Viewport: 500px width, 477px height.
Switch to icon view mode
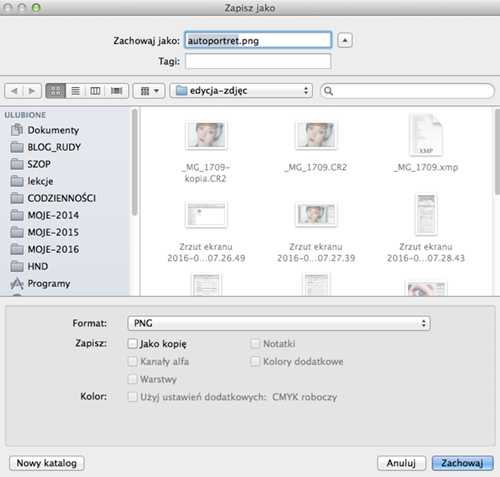pos(56,91)
